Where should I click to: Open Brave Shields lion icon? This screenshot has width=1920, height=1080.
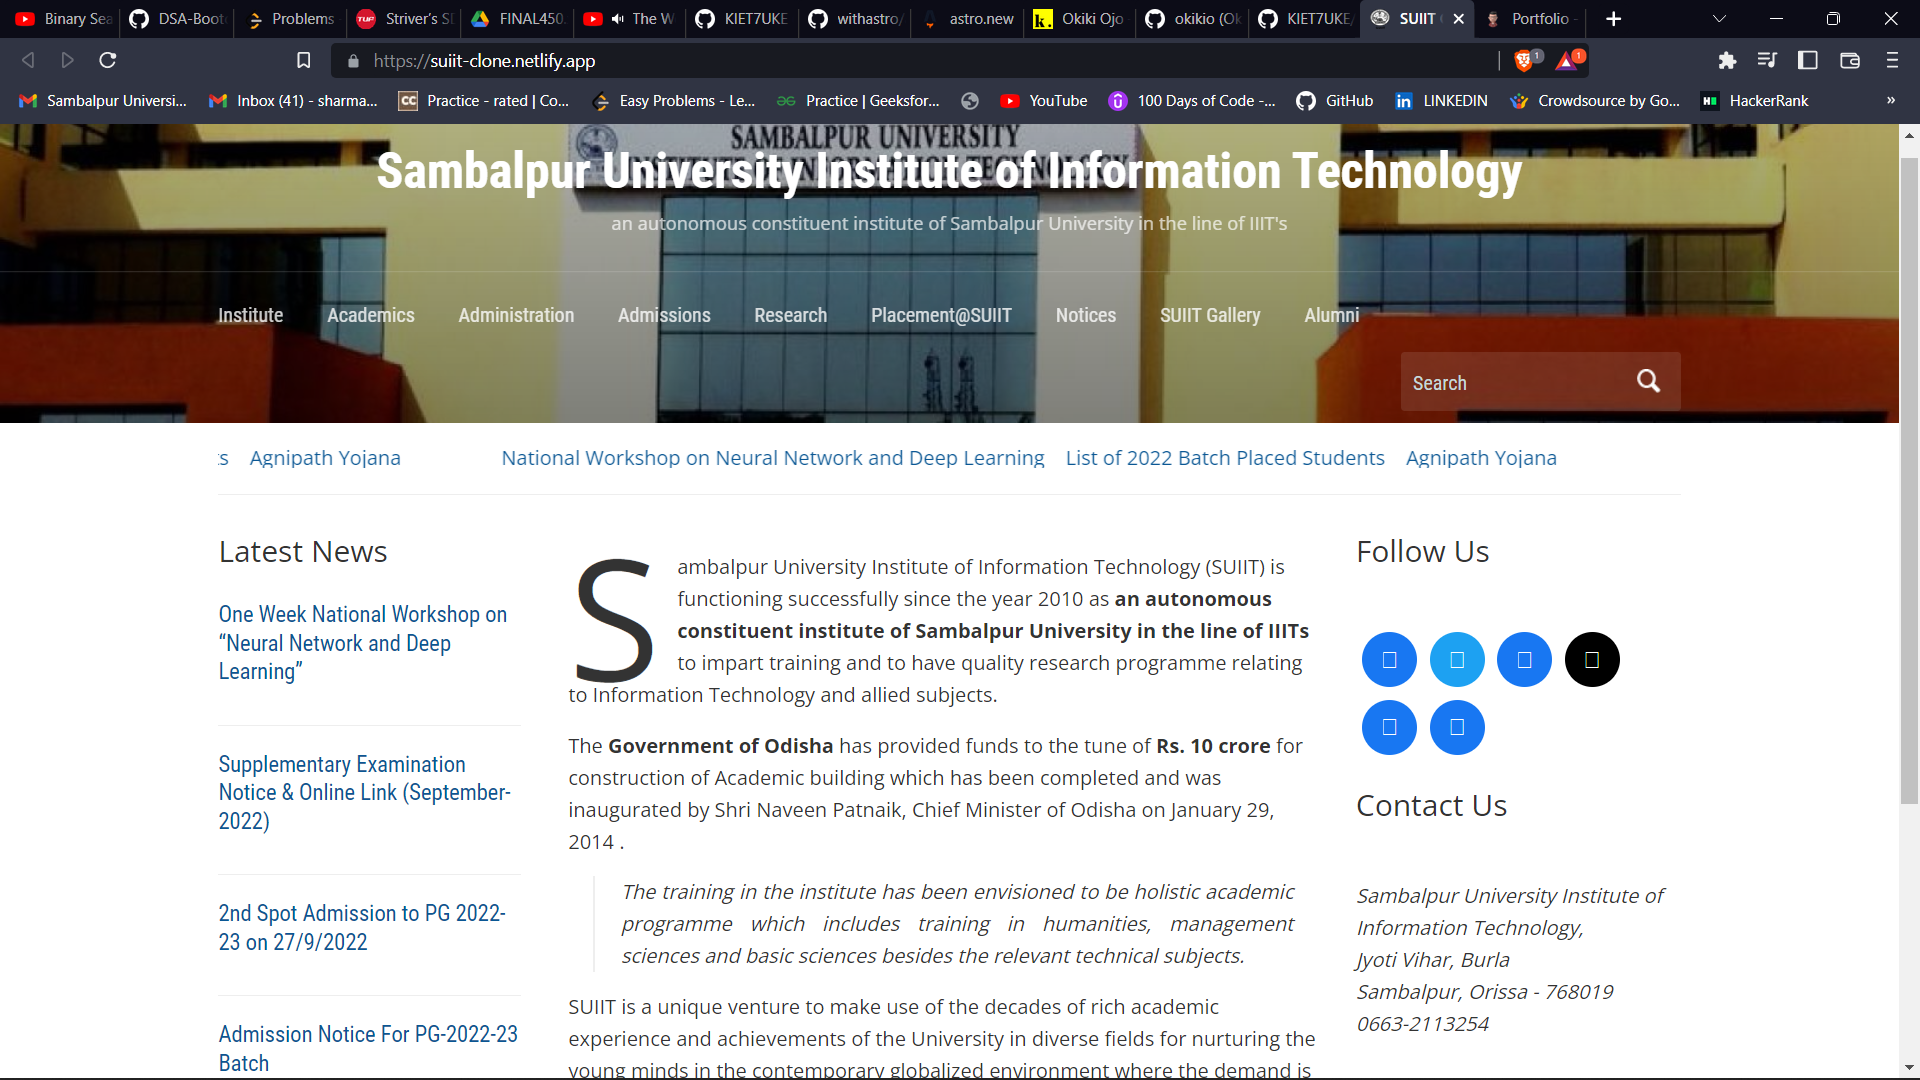1525,60
